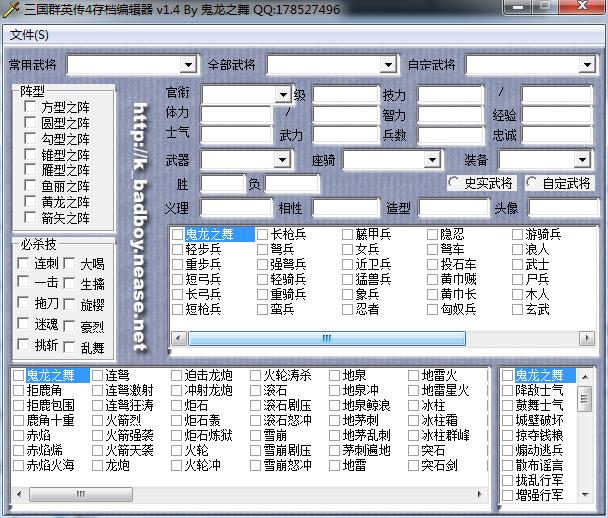608x518 pixels.
Task: Open the 文件(S) menu
Action: click(x=29, y=35)
